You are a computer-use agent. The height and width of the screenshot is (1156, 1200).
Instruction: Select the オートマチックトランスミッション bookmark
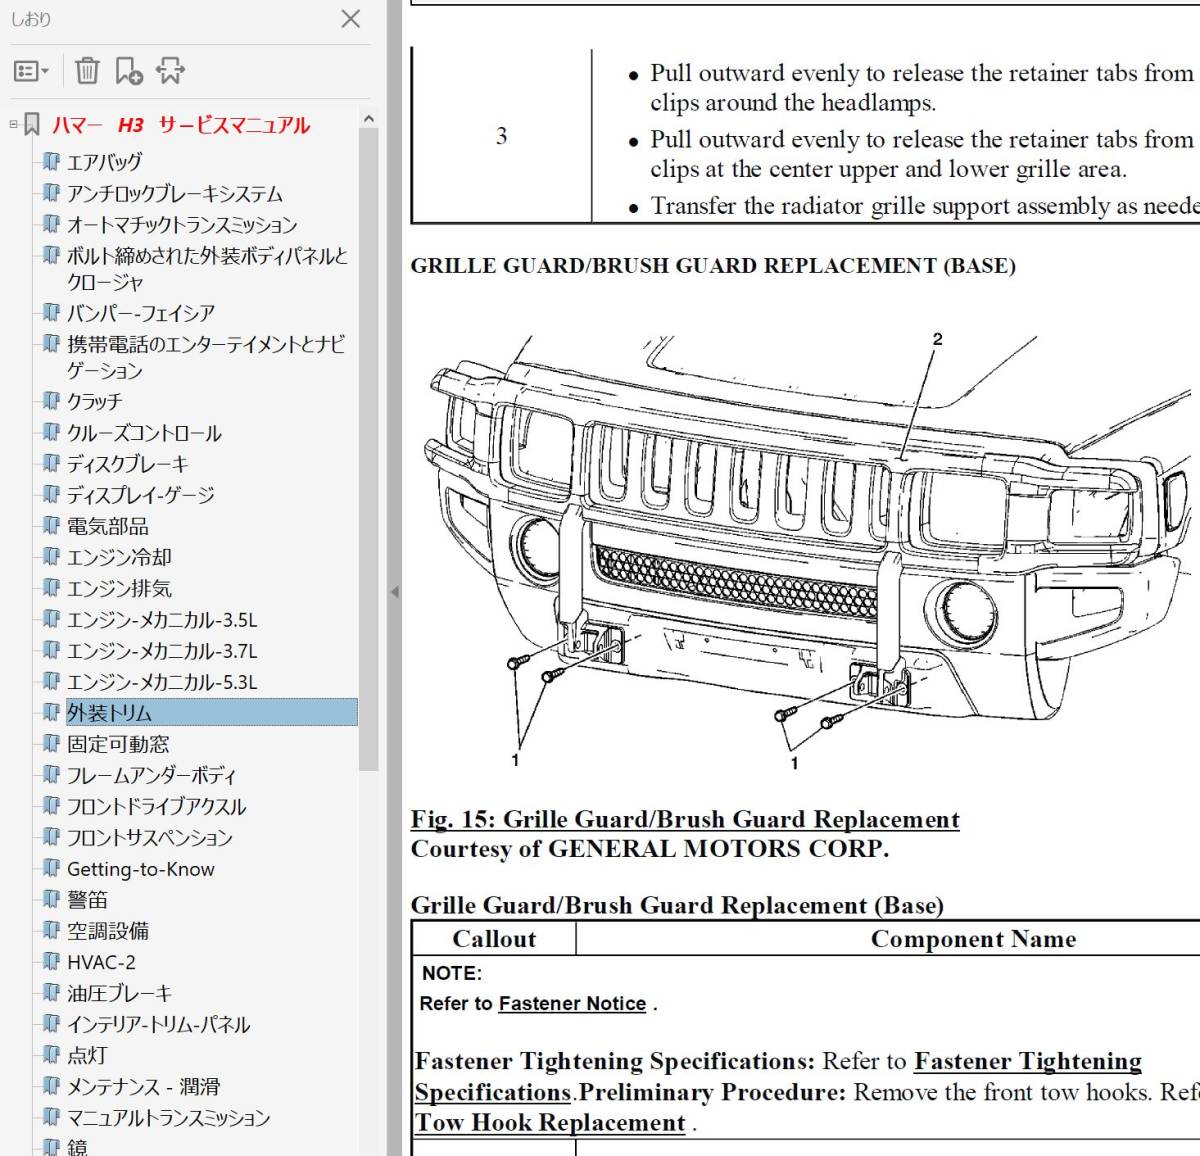pyautogui.click(x=182, y=224)
